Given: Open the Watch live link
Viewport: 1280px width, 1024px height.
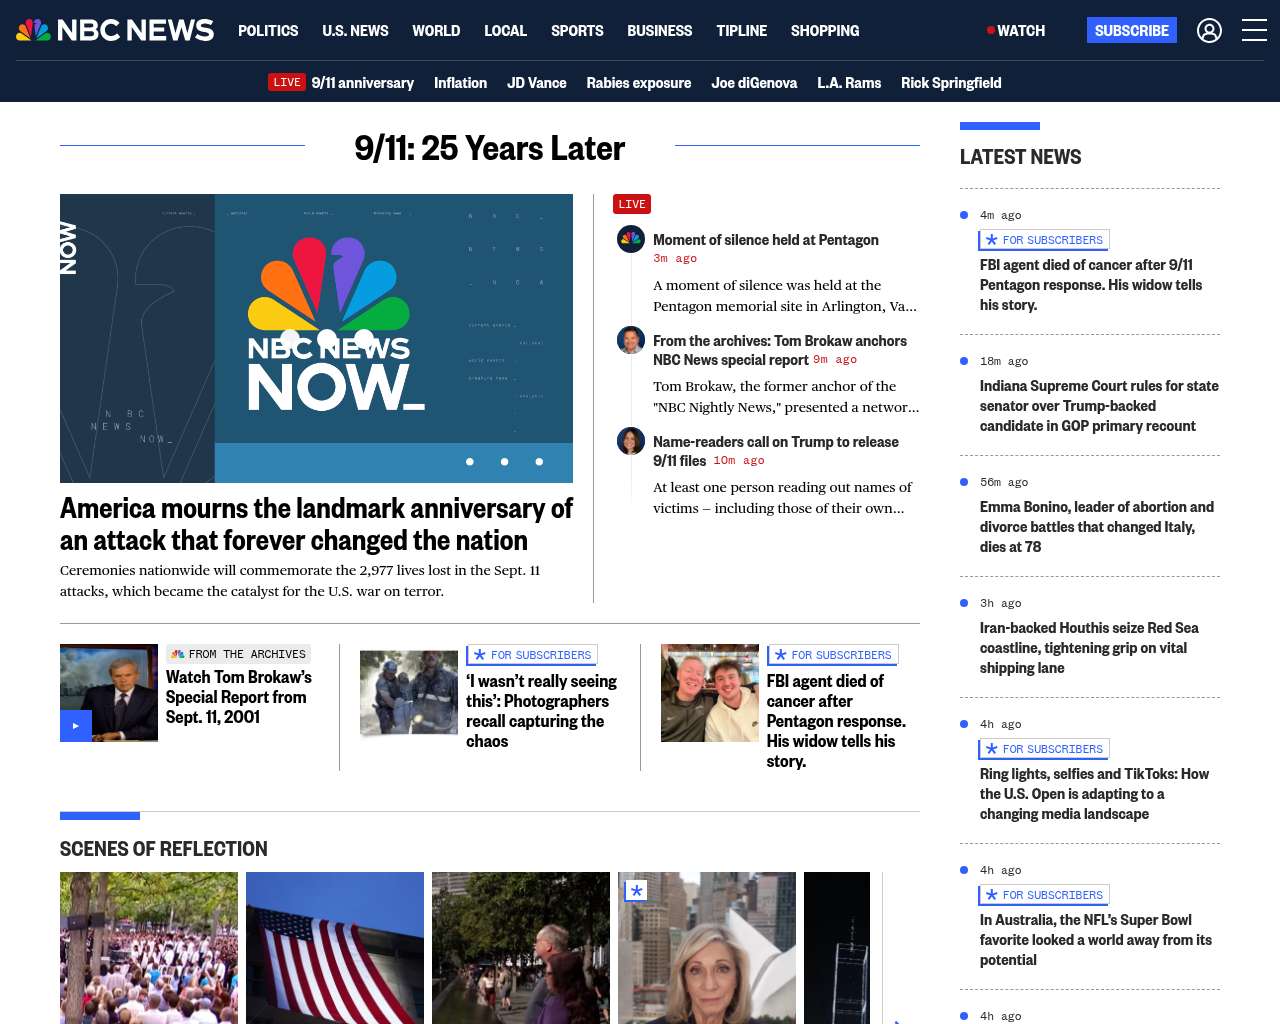Looking at the screenshot, I should pos(1016,31).
